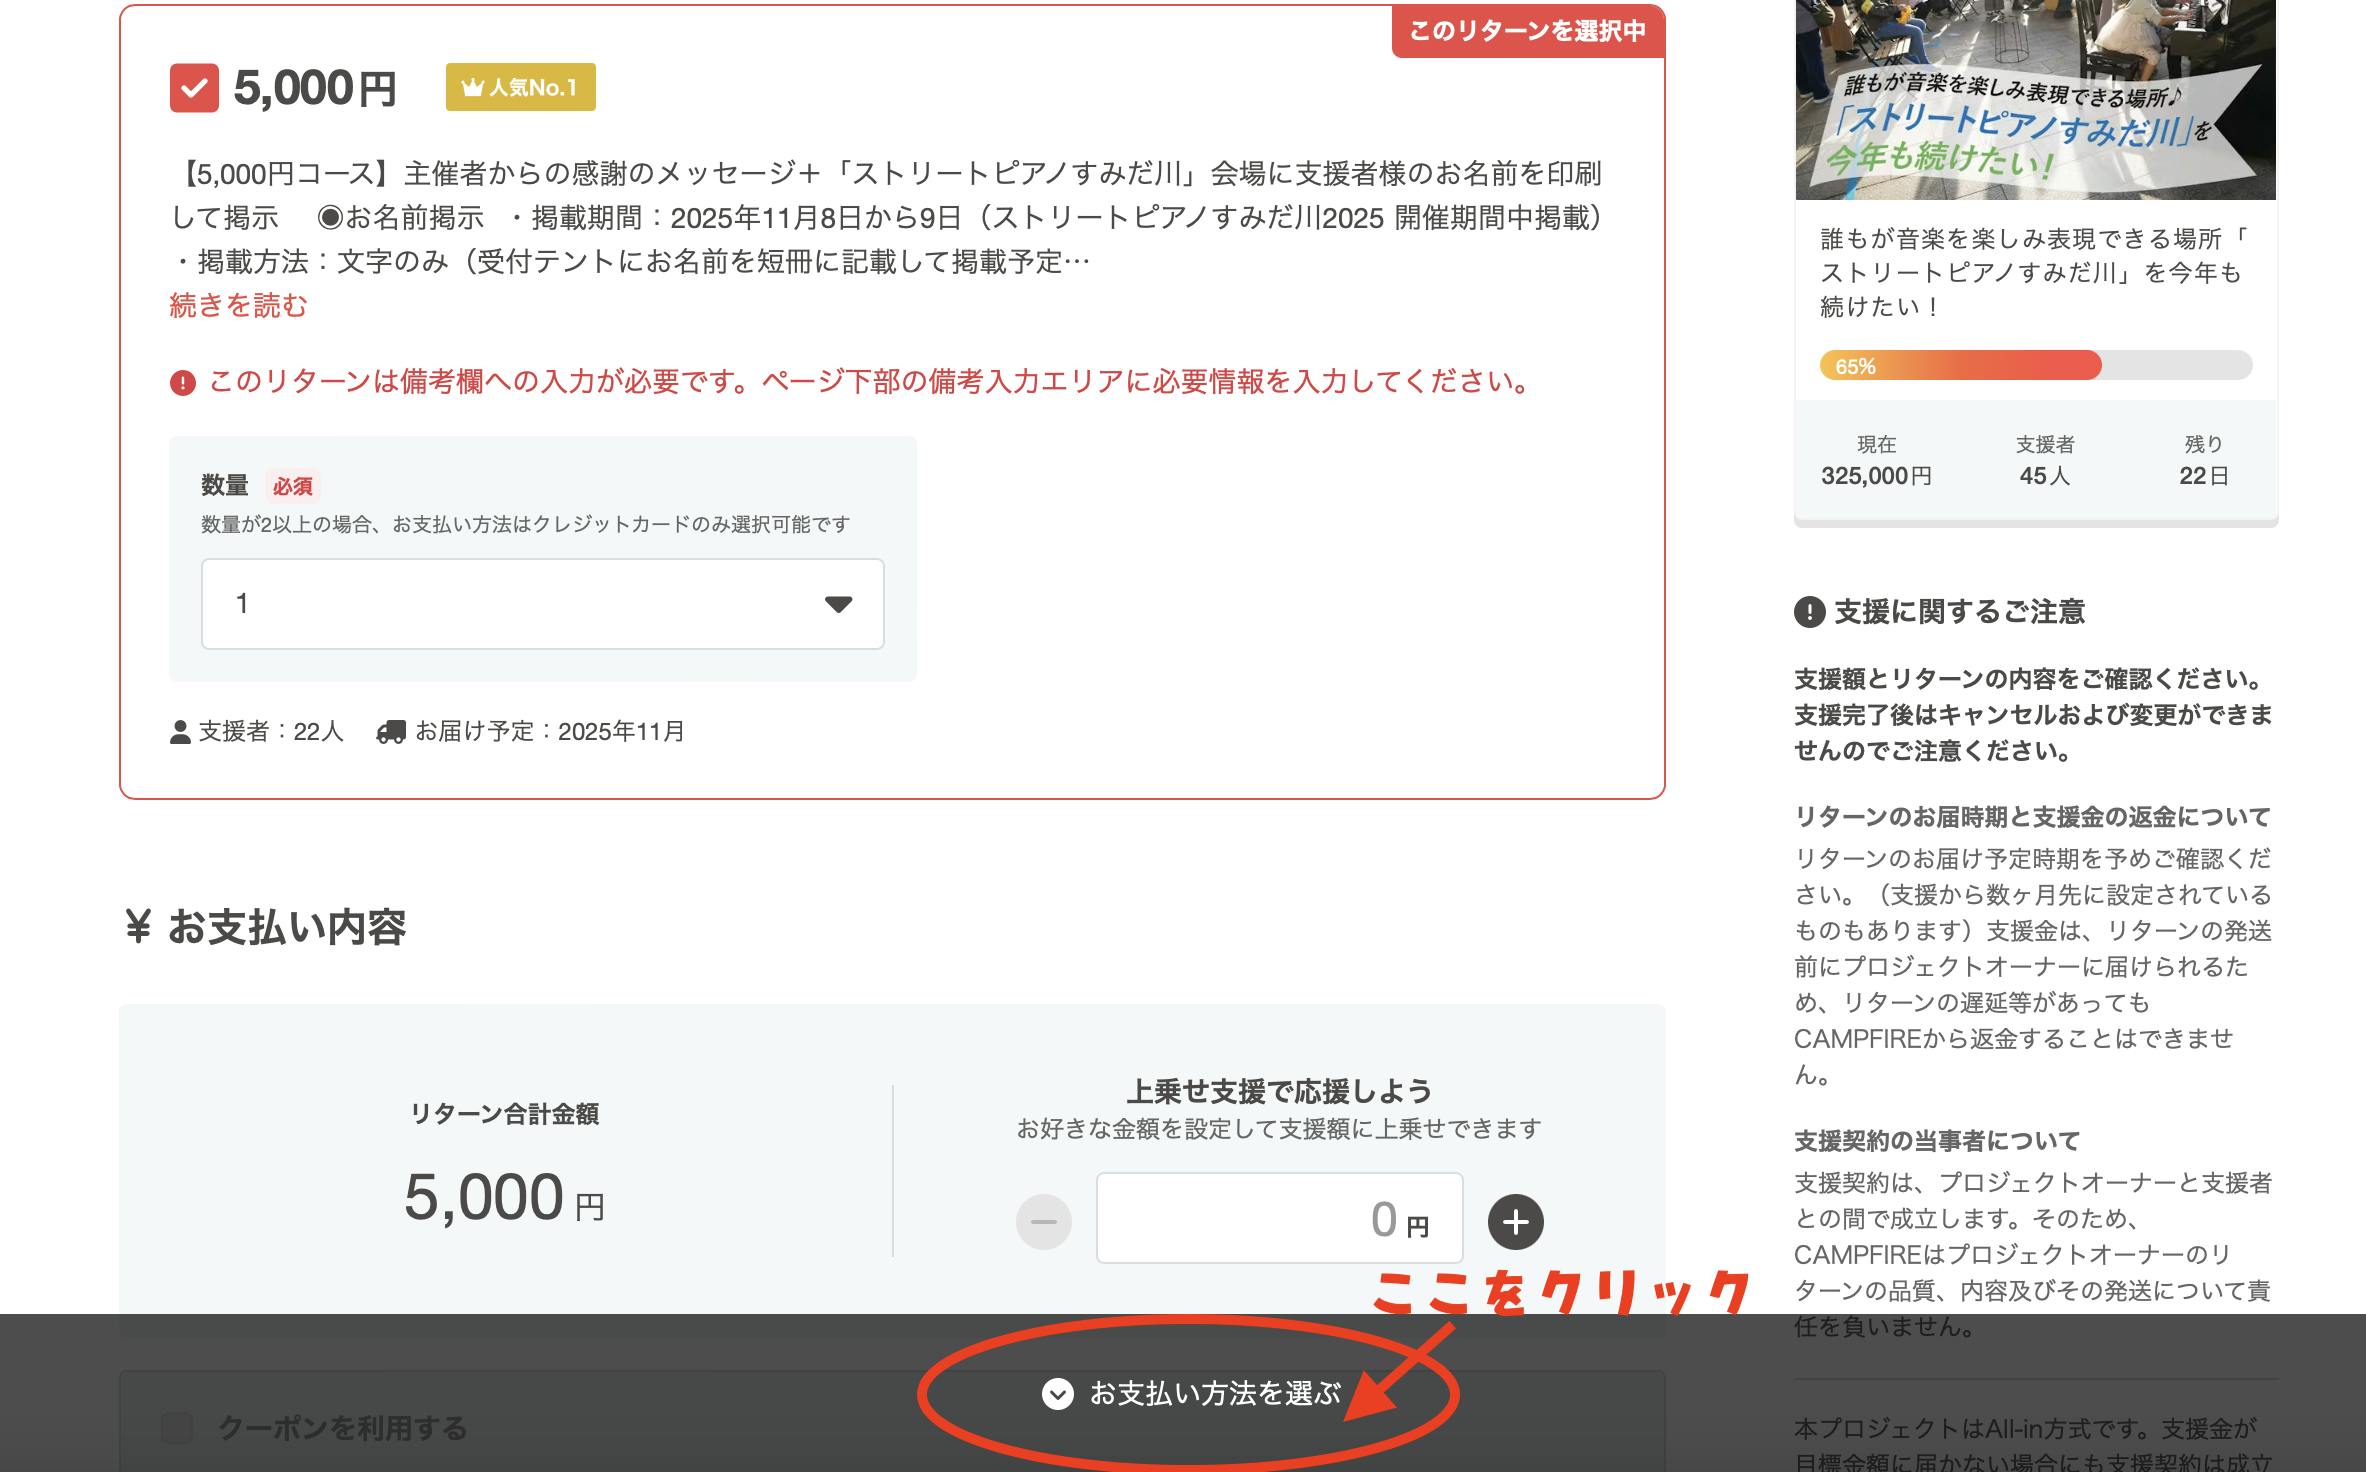Image resolution: width=2366 pixels, height=1472 pixels.
Task: Click the yen icon beside お支払い内容
Action: coord(137,927)
